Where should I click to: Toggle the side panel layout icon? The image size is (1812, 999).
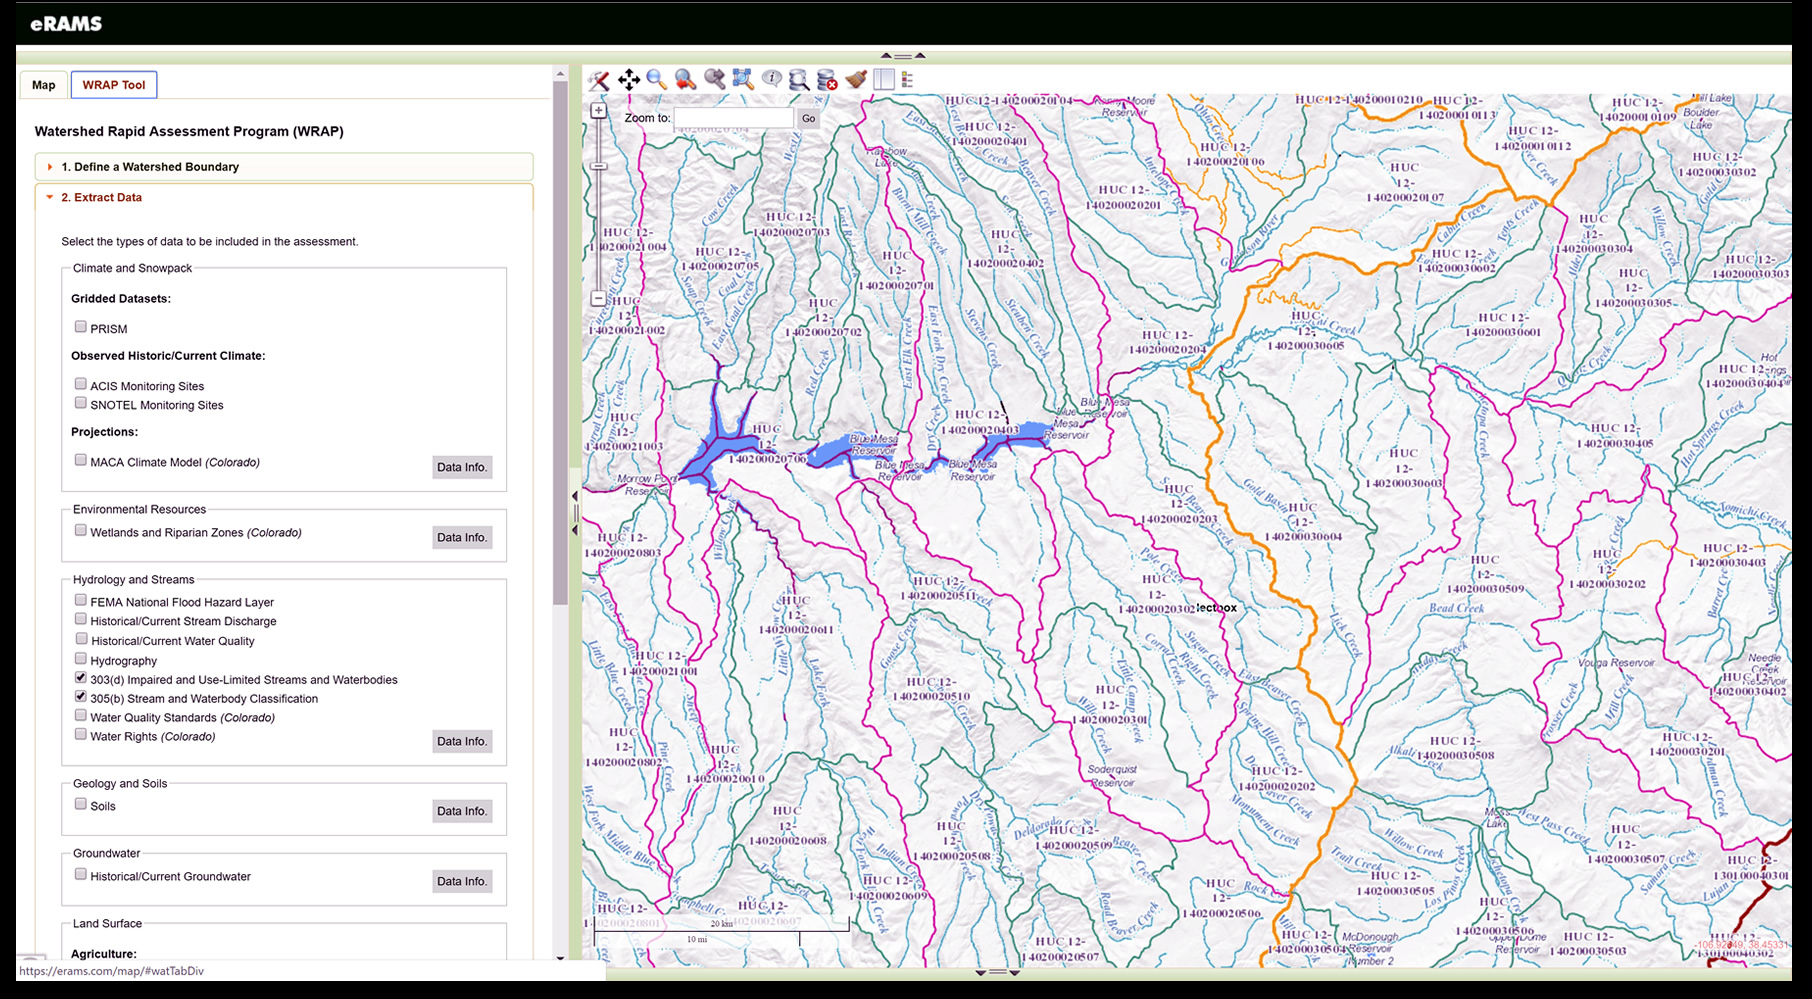coord(884,79)
